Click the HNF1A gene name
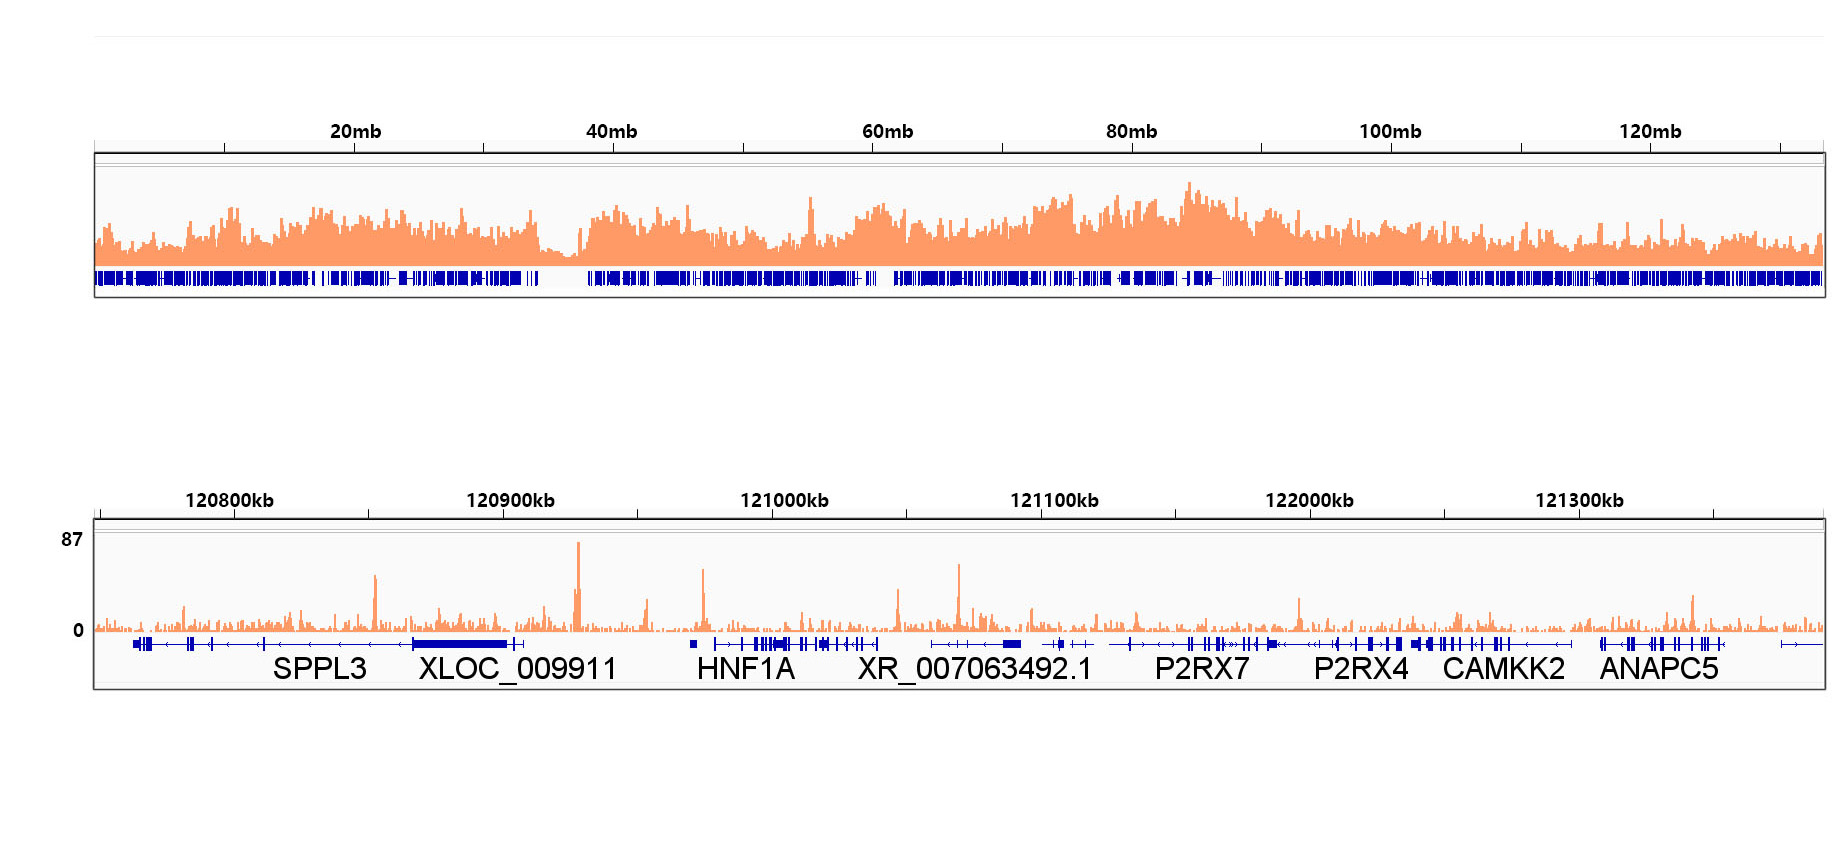 [745, 668]
